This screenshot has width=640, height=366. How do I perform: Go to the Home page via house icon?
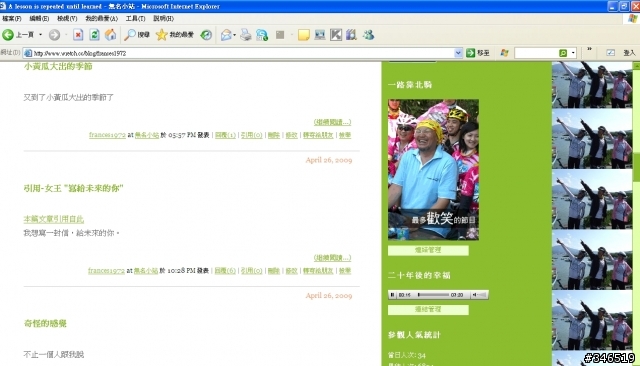[x=110, y=35]
